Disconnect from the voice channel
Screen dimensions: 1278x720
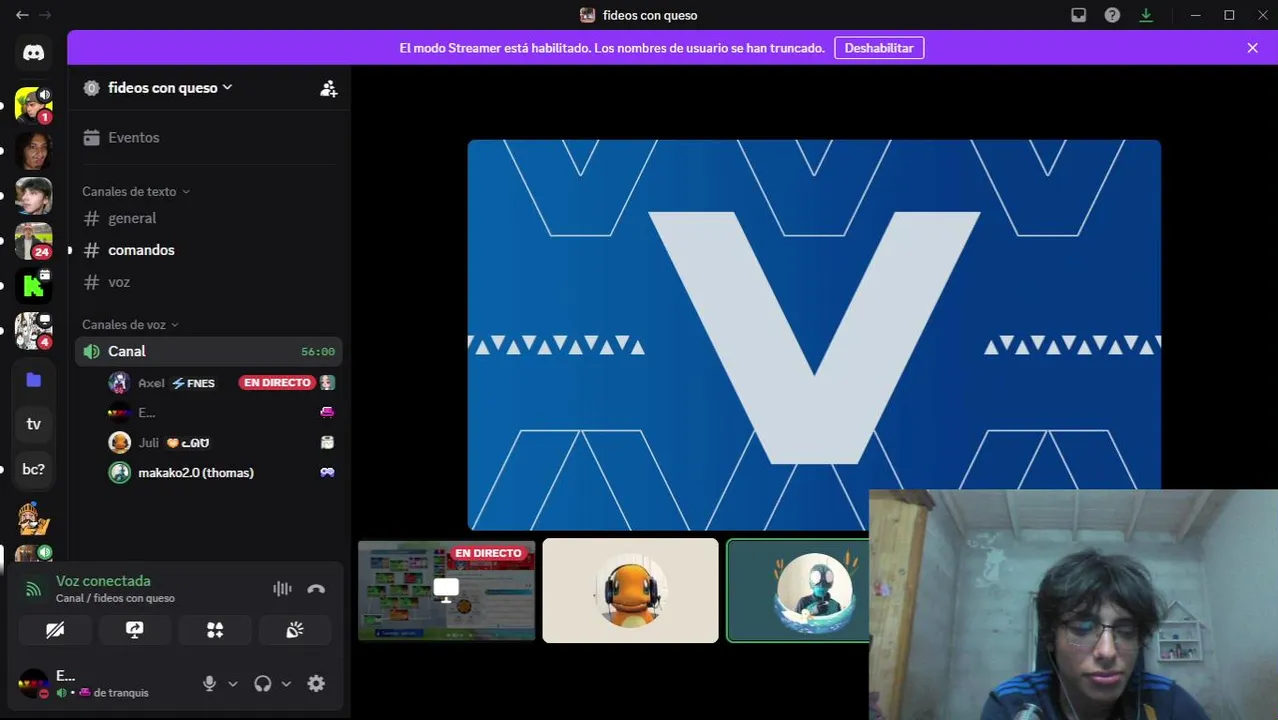coord(316,589)
